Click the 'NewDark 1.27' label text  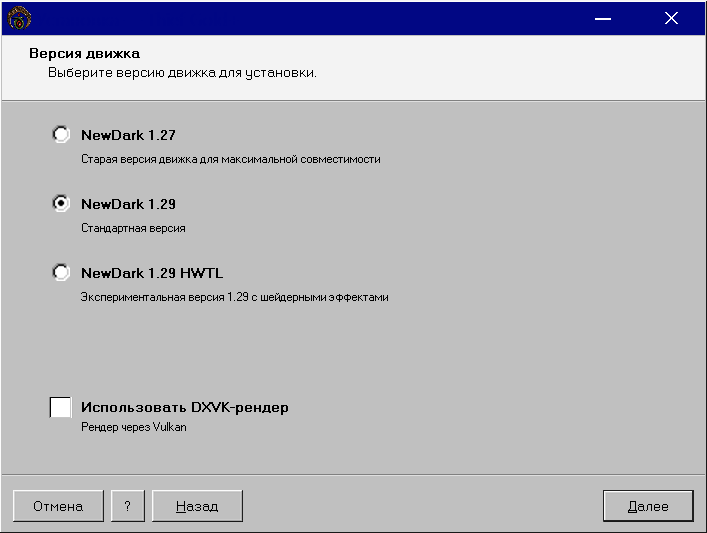[129, 135]
